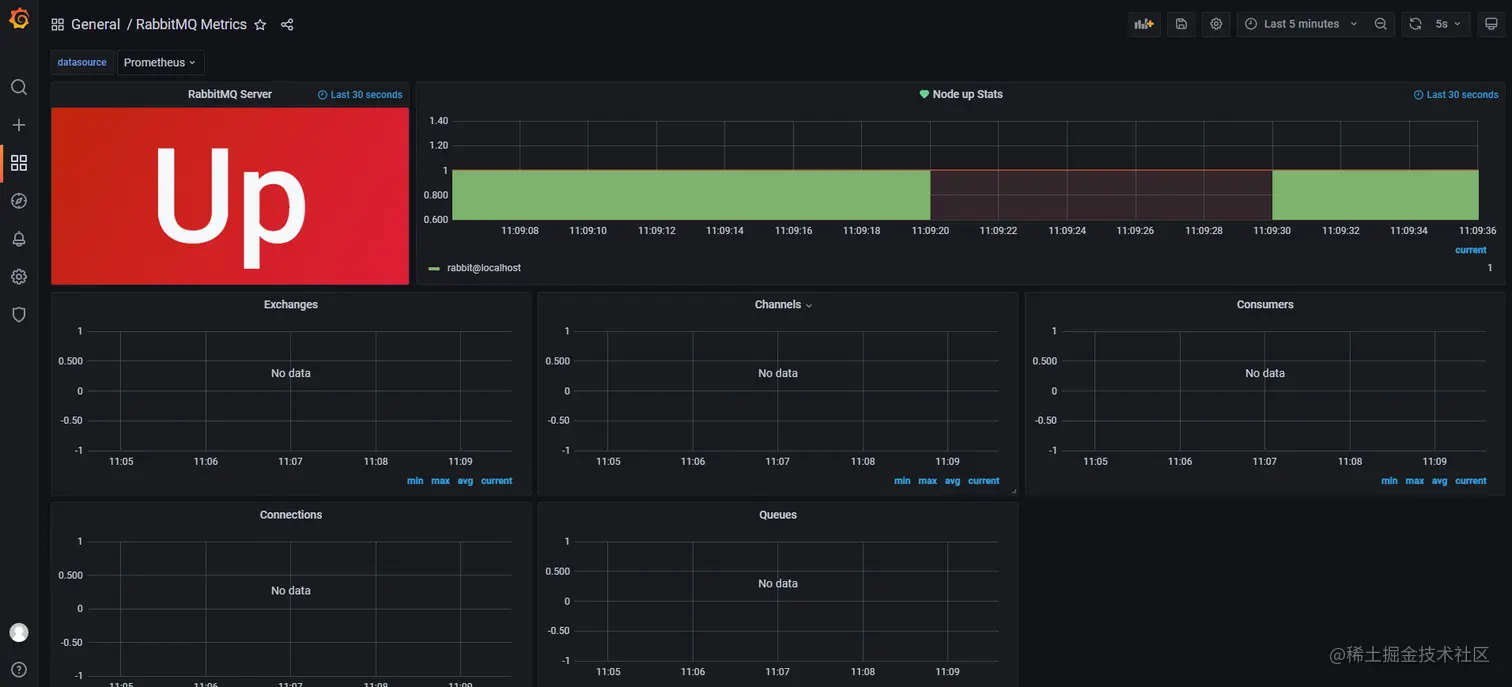Sort Exchanges legend by avg
This screenshot has width=1512, height=687.
(465, 481)
